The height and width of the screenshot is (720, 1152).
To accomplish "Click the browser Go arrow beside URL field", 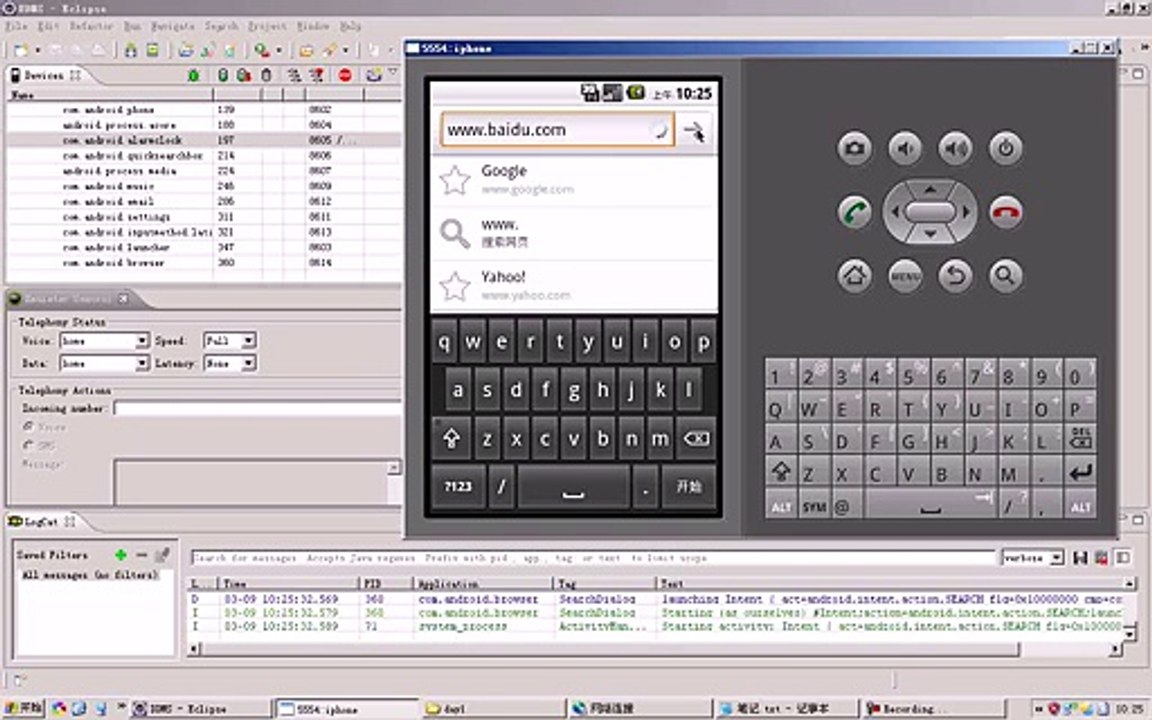I will tap(694, 131).
